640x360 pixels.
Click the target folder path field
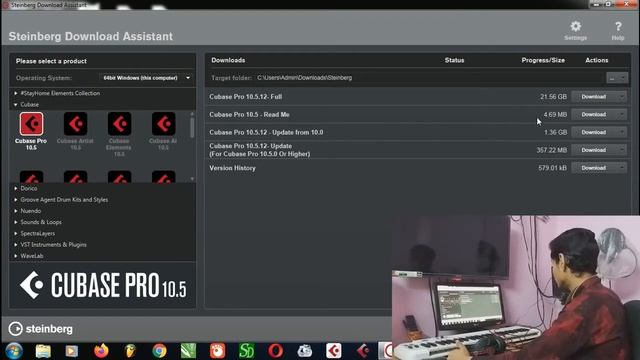coord(430,78)
